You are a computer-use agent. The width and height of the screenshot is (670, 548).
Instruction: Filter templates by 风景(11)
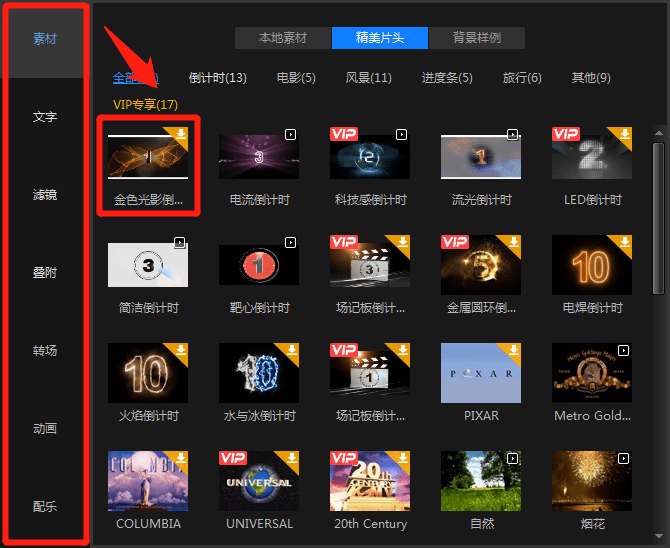368,78
